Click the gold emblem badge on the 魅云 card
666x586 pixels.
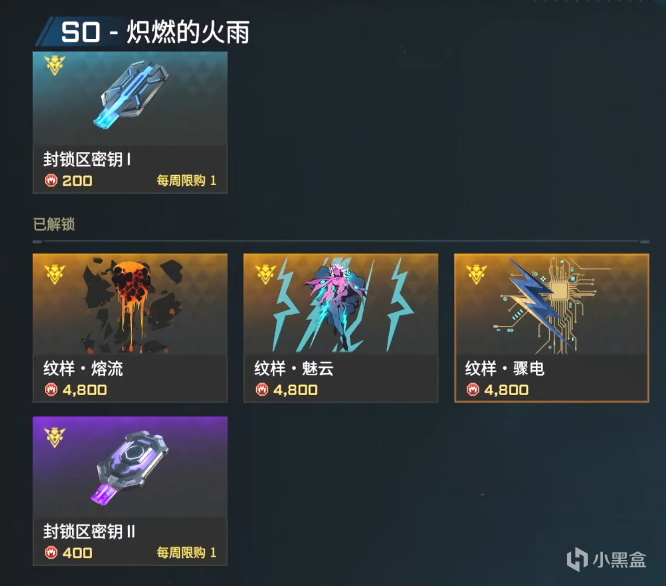(266, 274)
